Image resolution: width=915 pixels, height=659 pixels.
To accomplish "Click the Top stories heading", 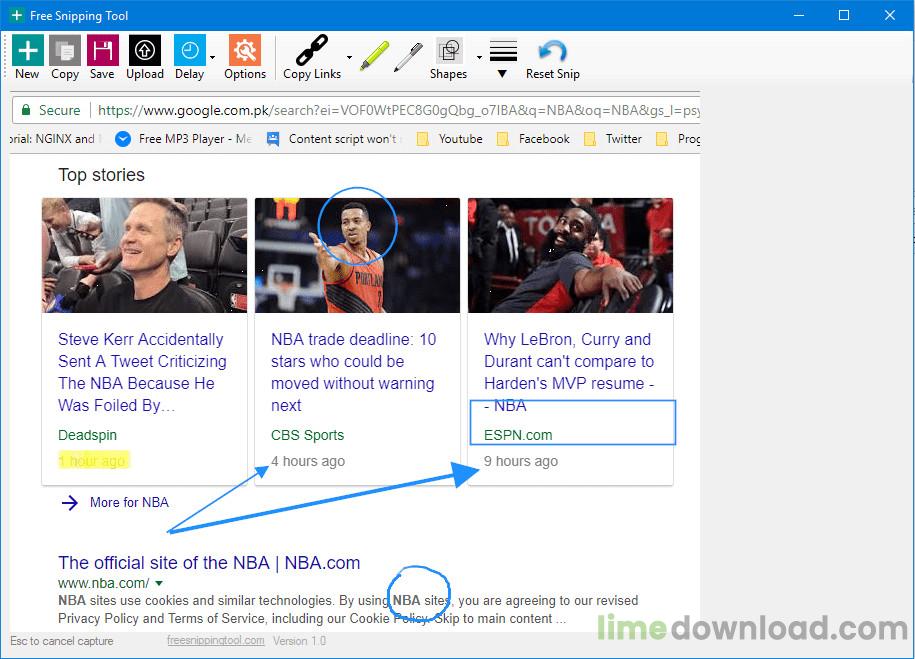I will click(102, 175).
